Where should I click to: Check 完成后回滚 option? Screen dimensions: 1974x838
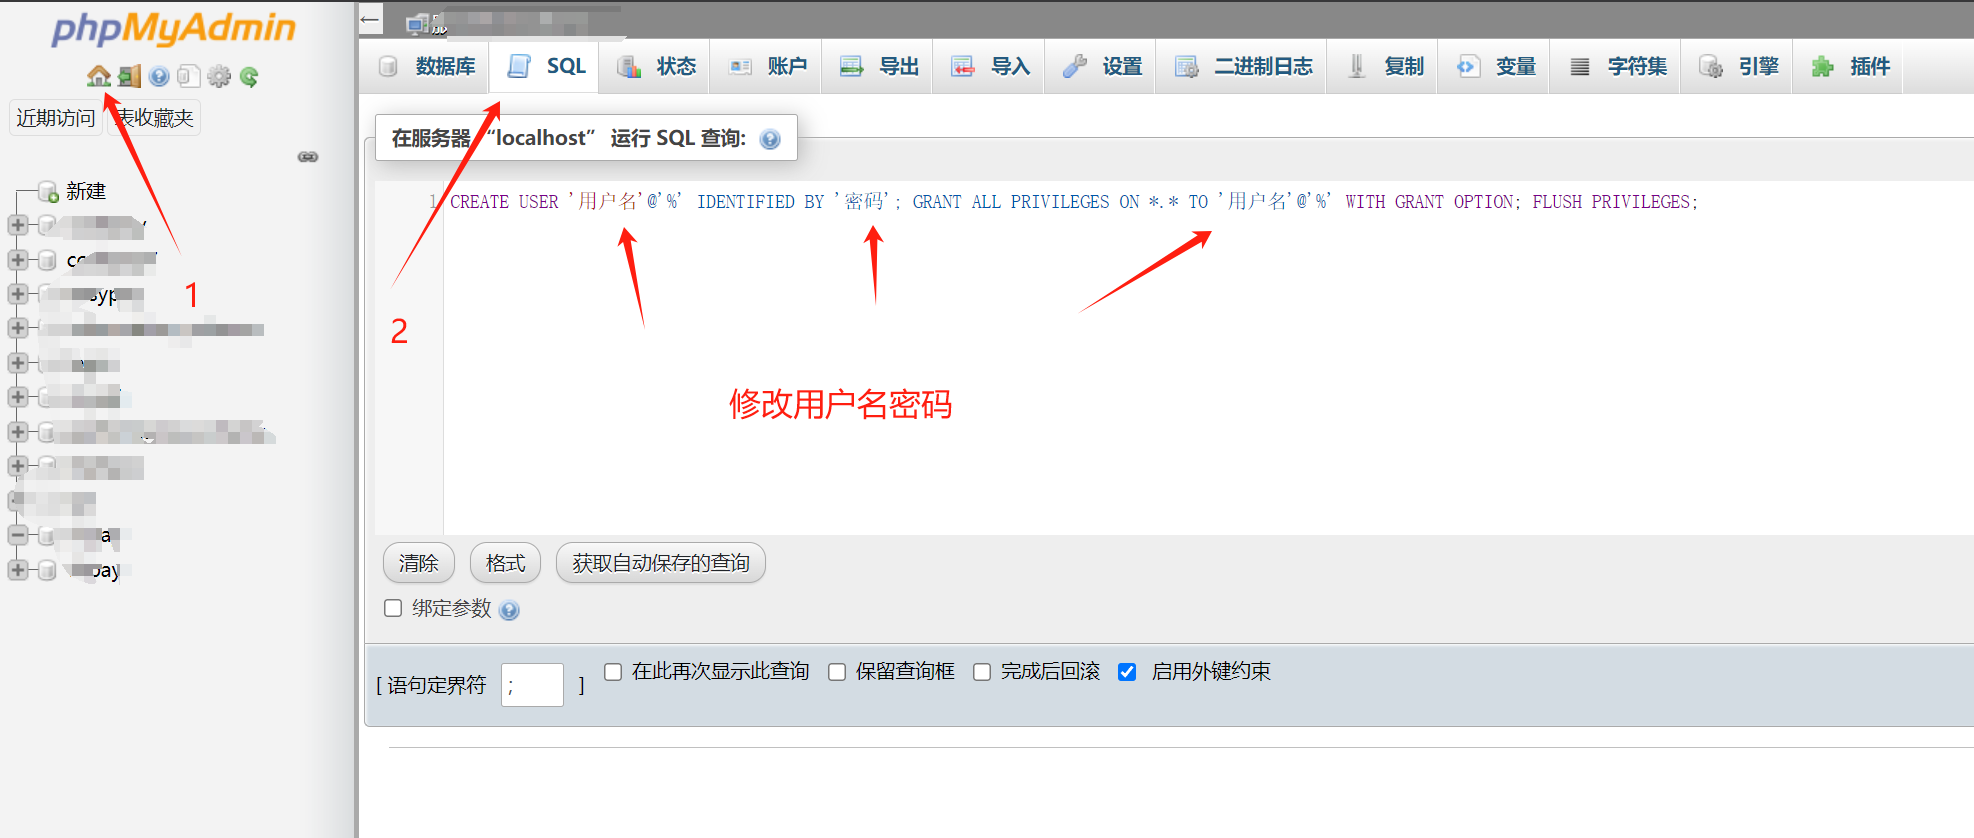point(982,672)
